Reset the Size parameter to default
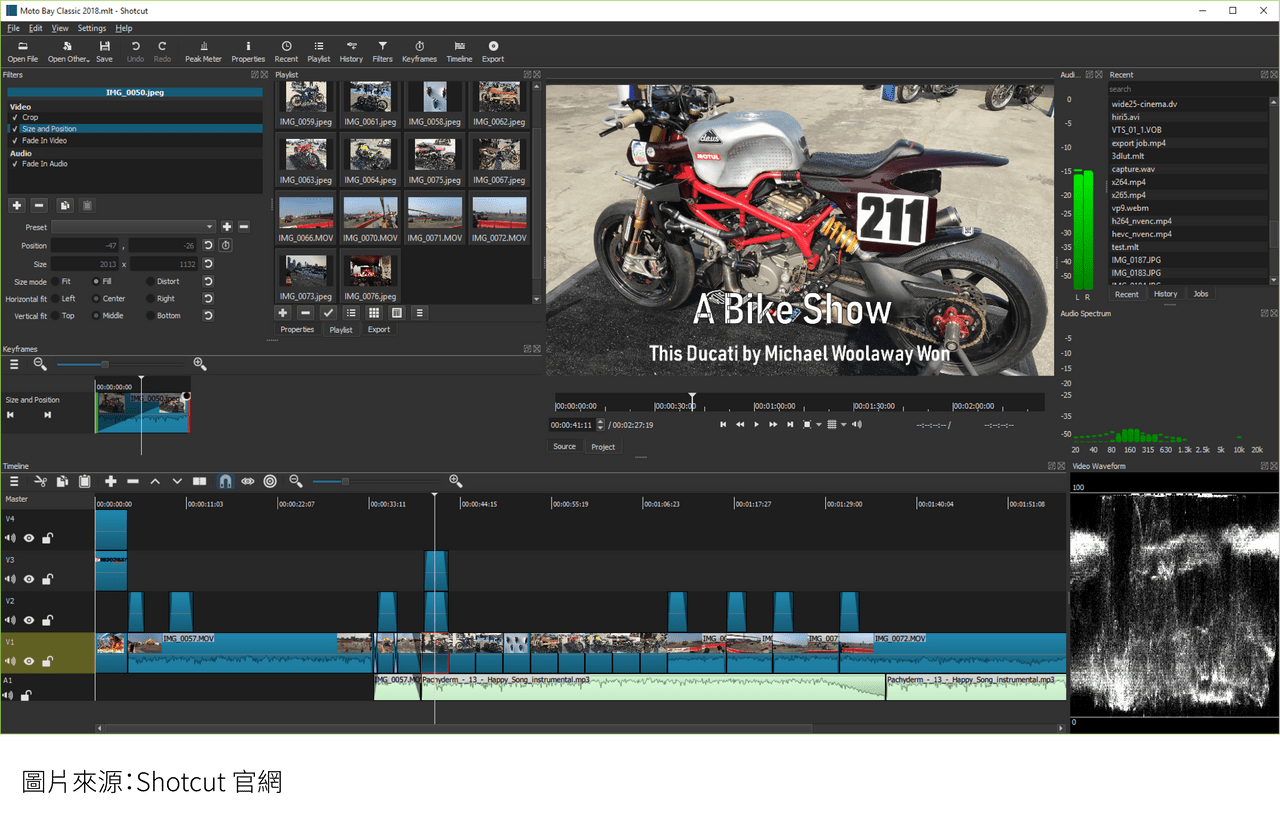Image resolution: width=1280 pixels, height=818 pixels. (208, 264)
